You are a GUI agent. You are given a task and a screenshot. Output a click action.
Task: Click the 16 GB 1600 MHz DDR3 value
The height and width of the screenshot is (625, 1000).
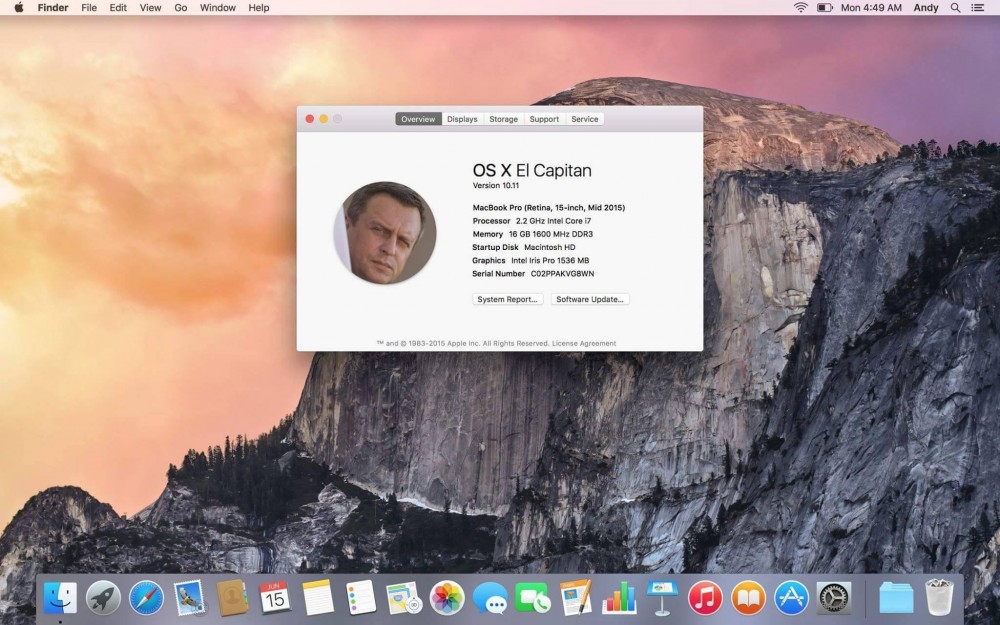[551, 234]
